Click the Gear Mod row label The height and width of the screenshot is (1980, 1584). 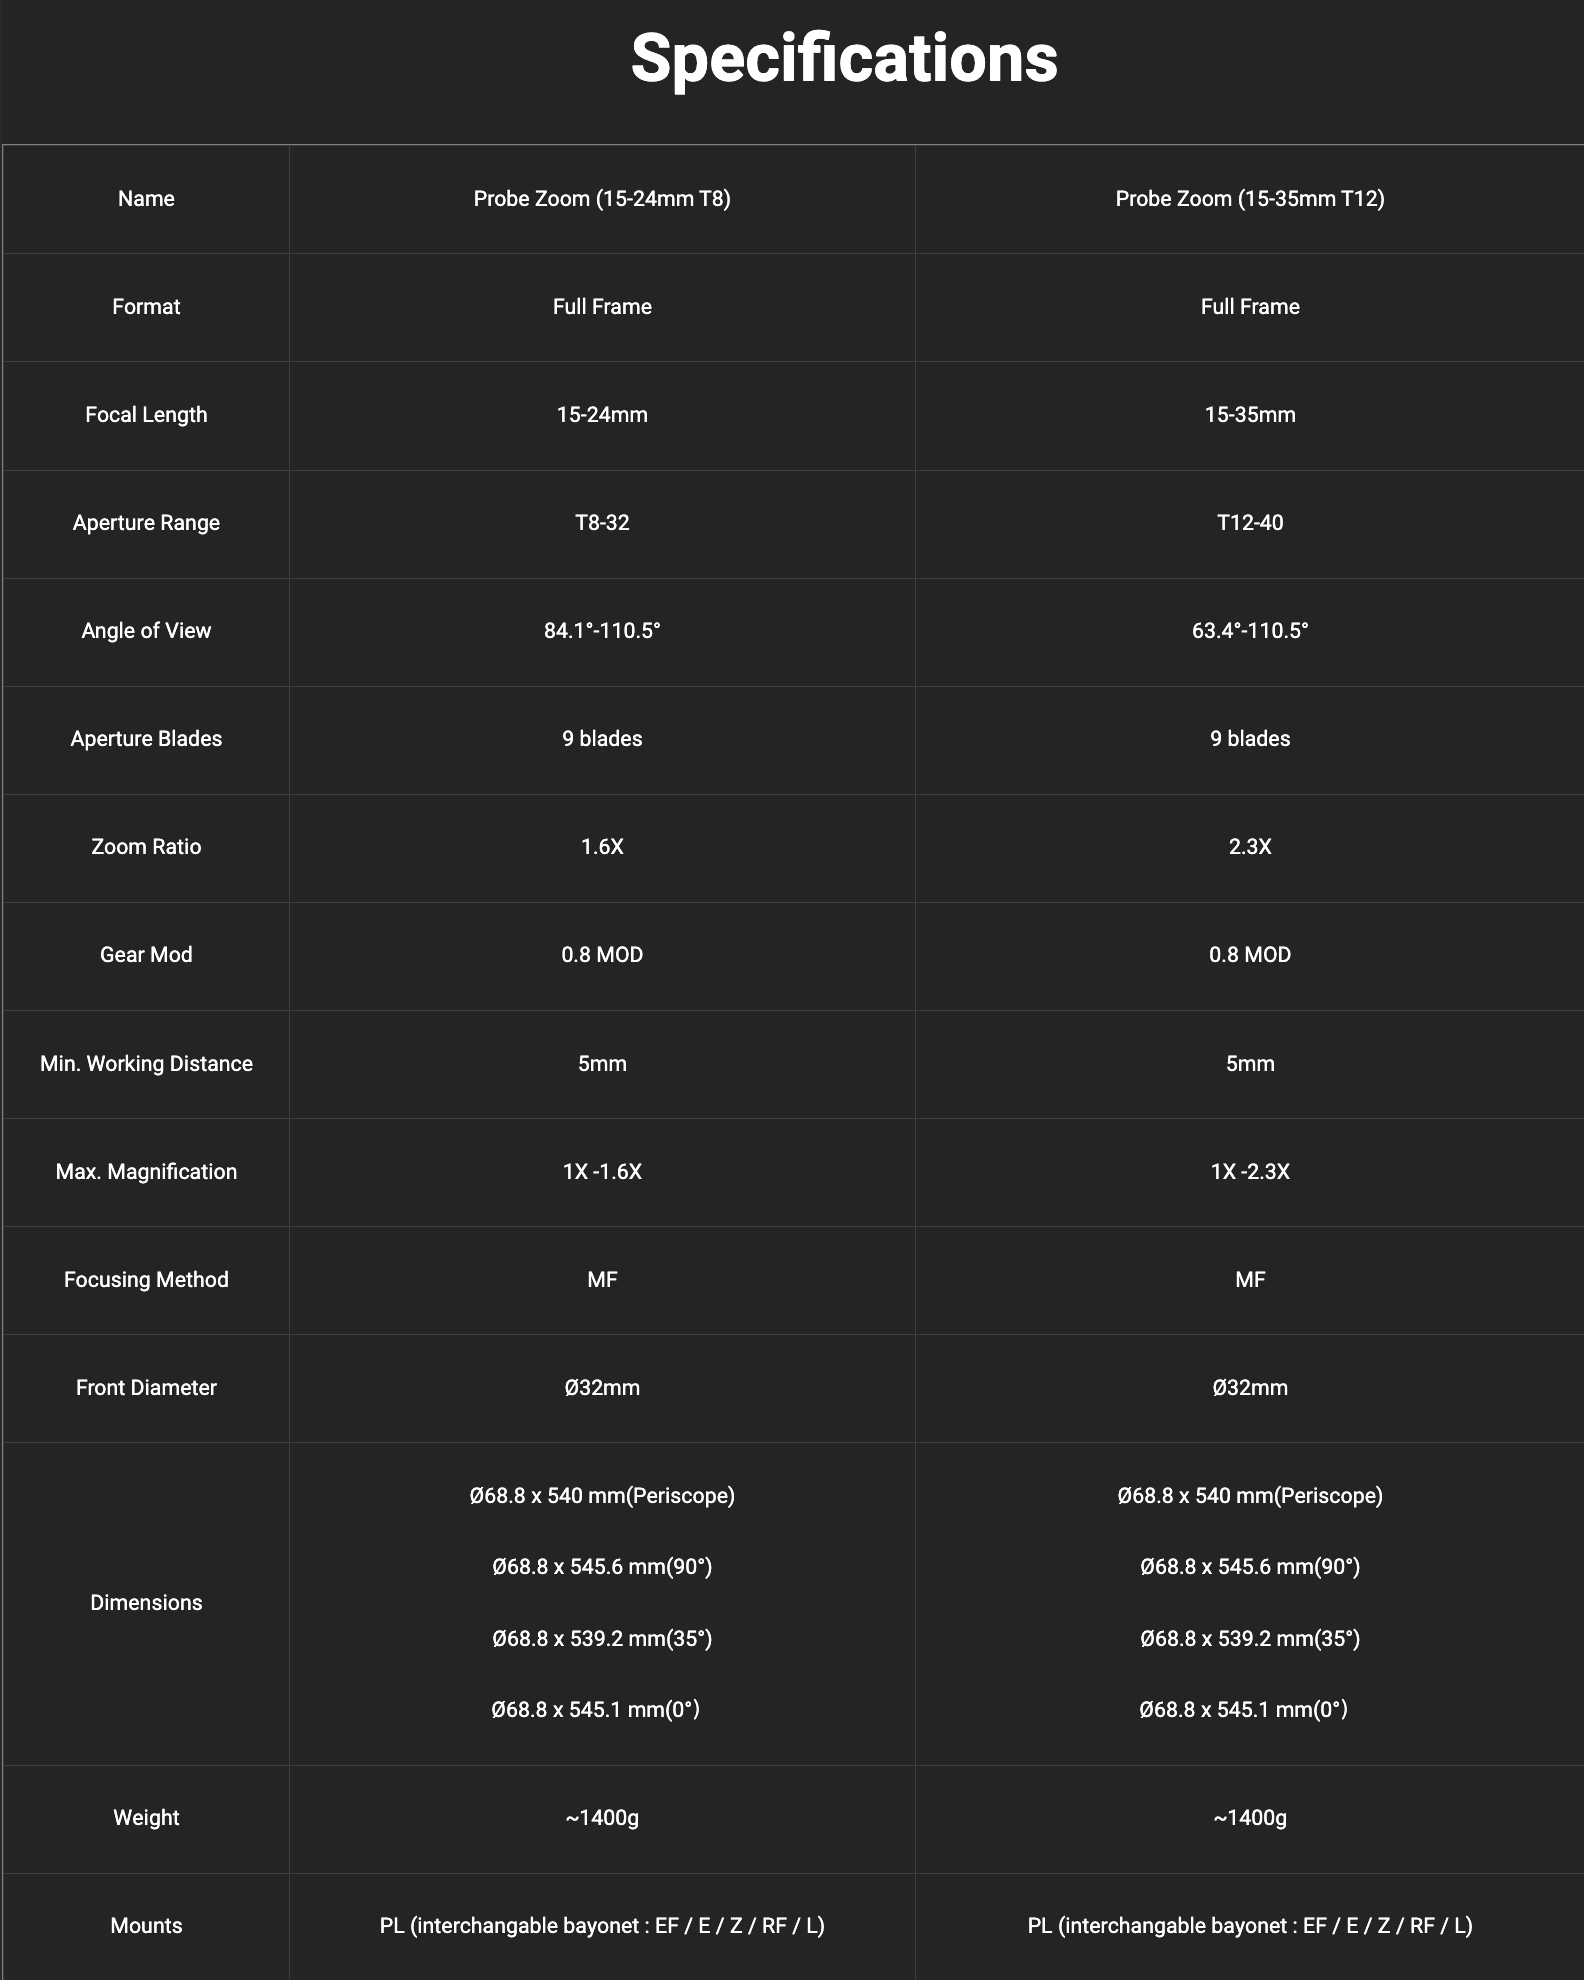(x=146, y=955)
